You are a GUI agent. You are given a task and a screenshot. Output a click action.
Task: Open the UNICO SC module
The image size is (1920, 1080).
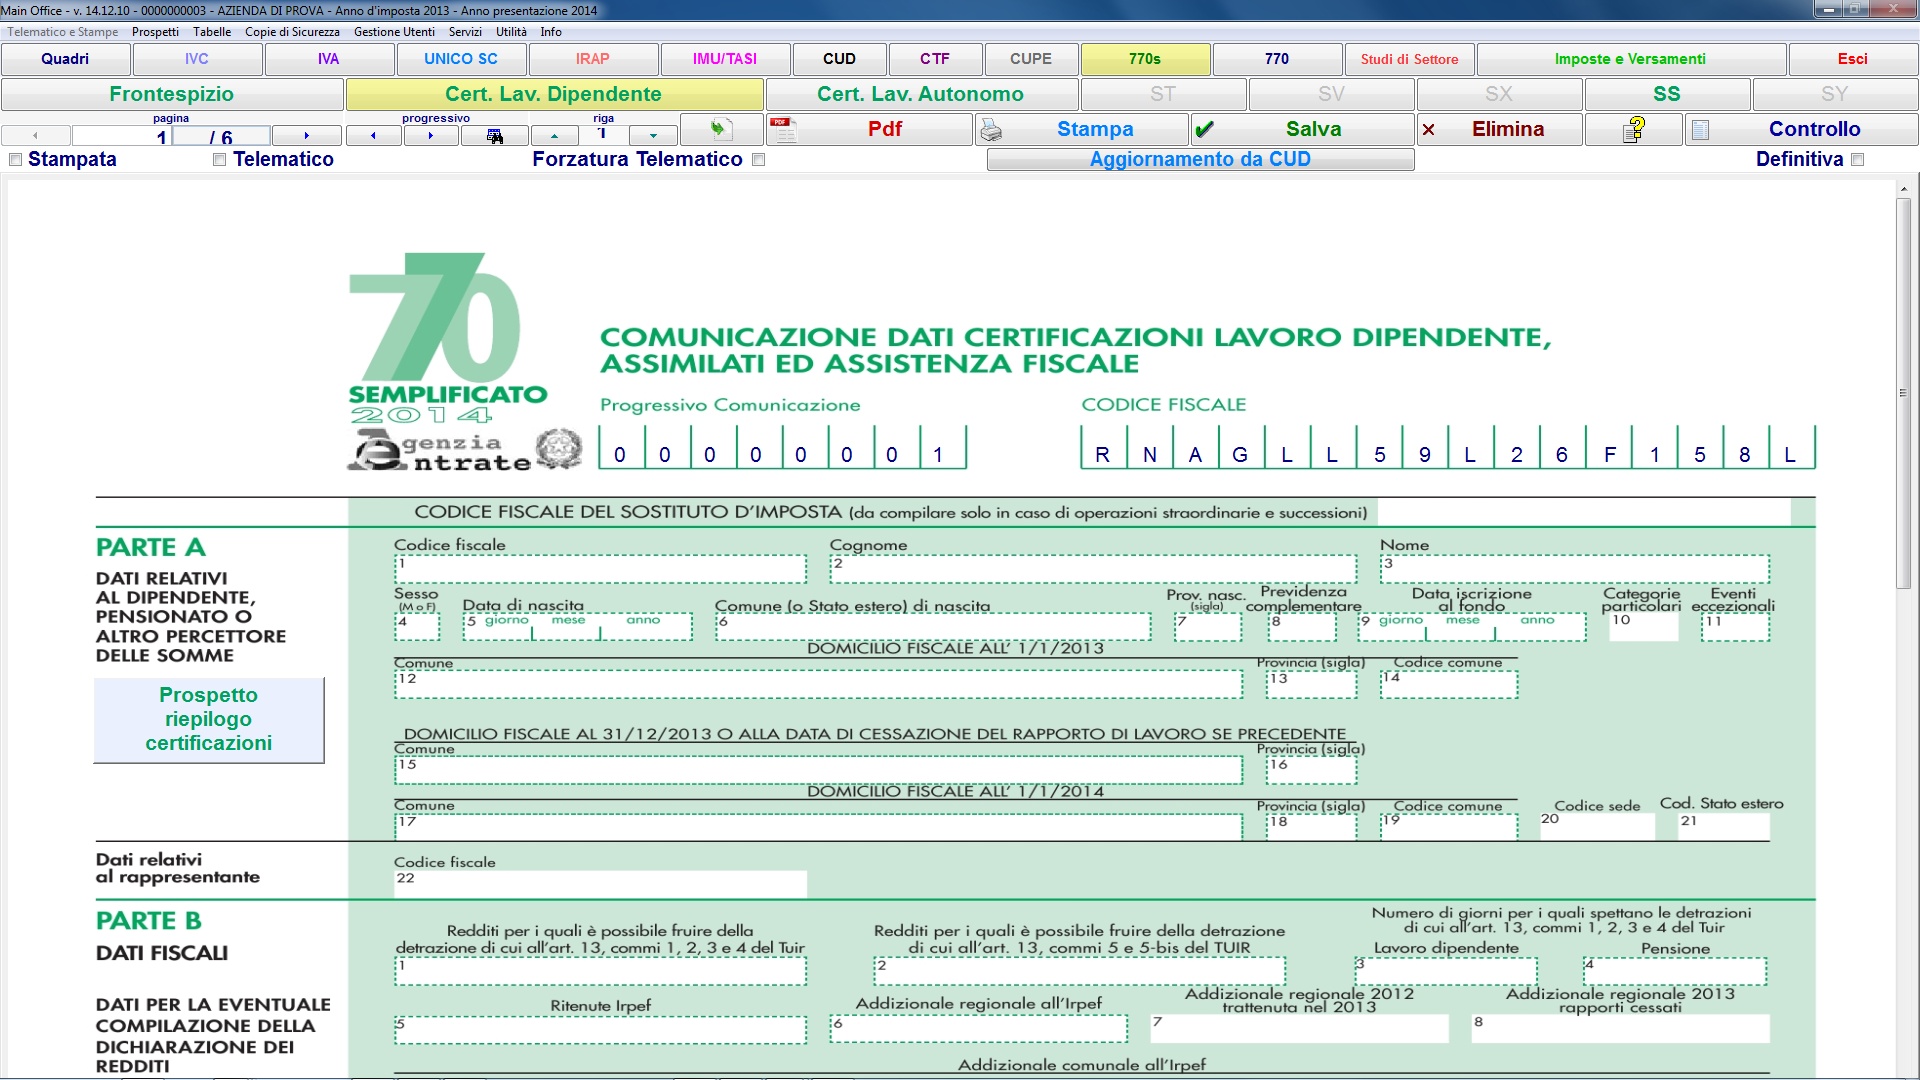pyautogui.click(x=461, y=59)
